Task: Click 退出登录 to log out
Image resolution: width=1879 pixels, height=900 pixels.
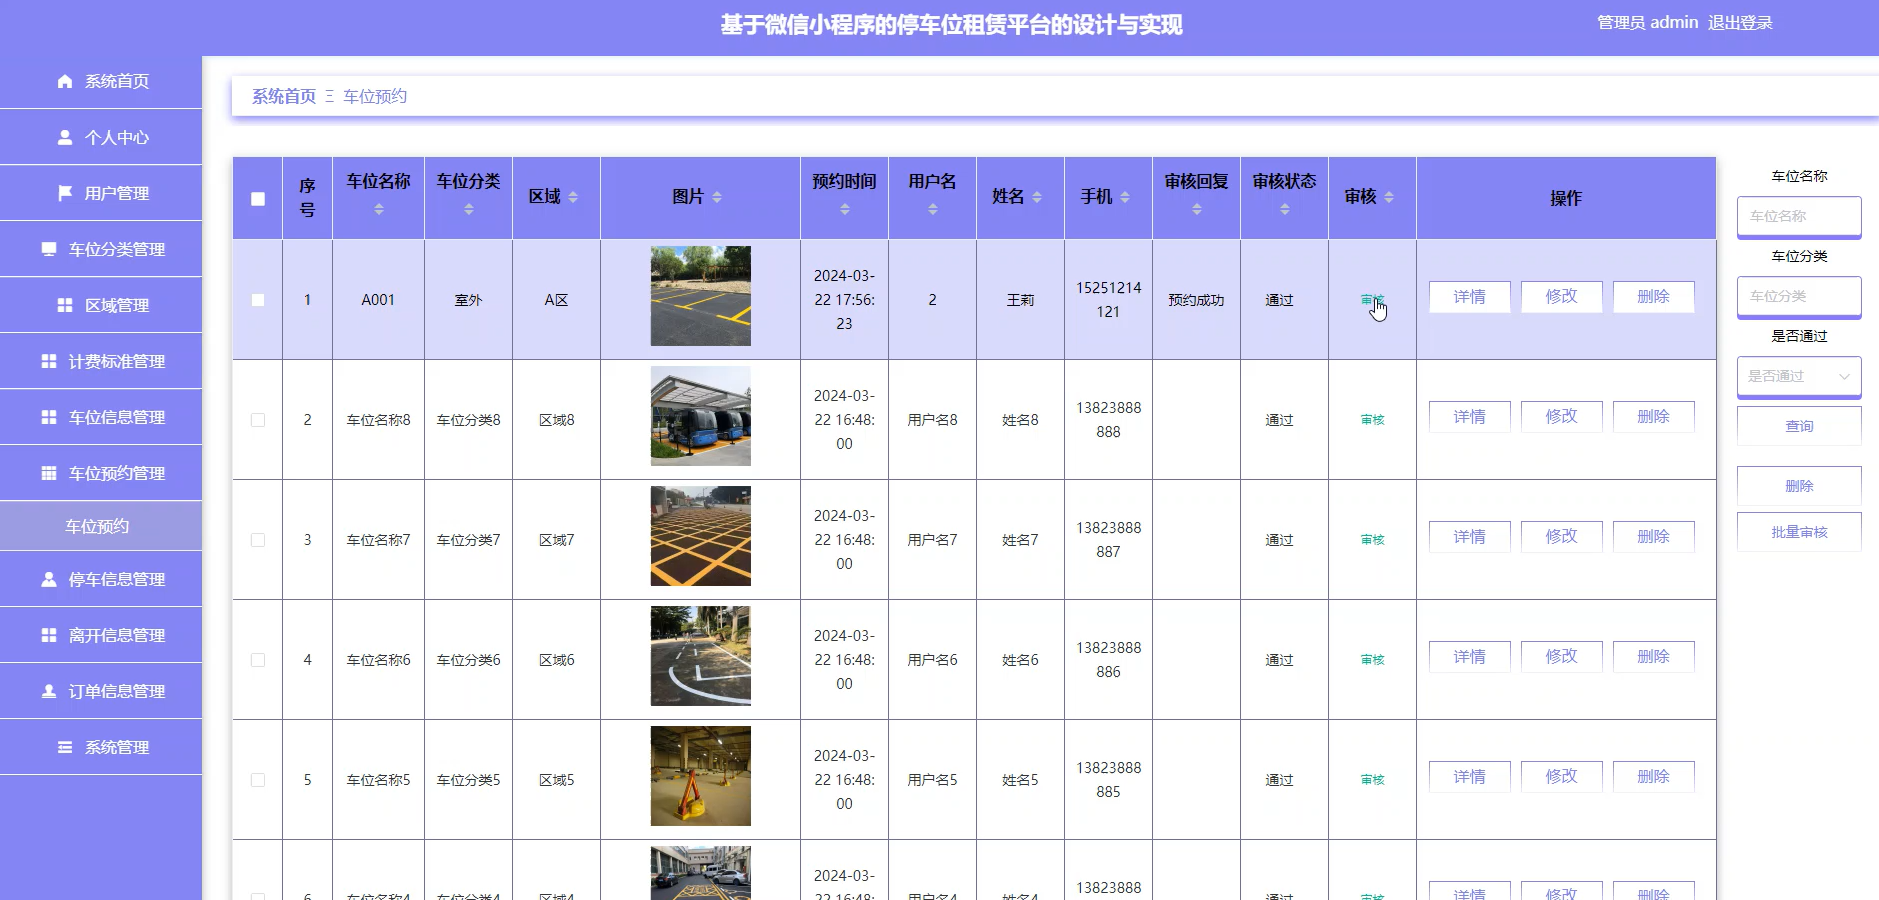Action: pyautogui.click(x=1740, y=23)
